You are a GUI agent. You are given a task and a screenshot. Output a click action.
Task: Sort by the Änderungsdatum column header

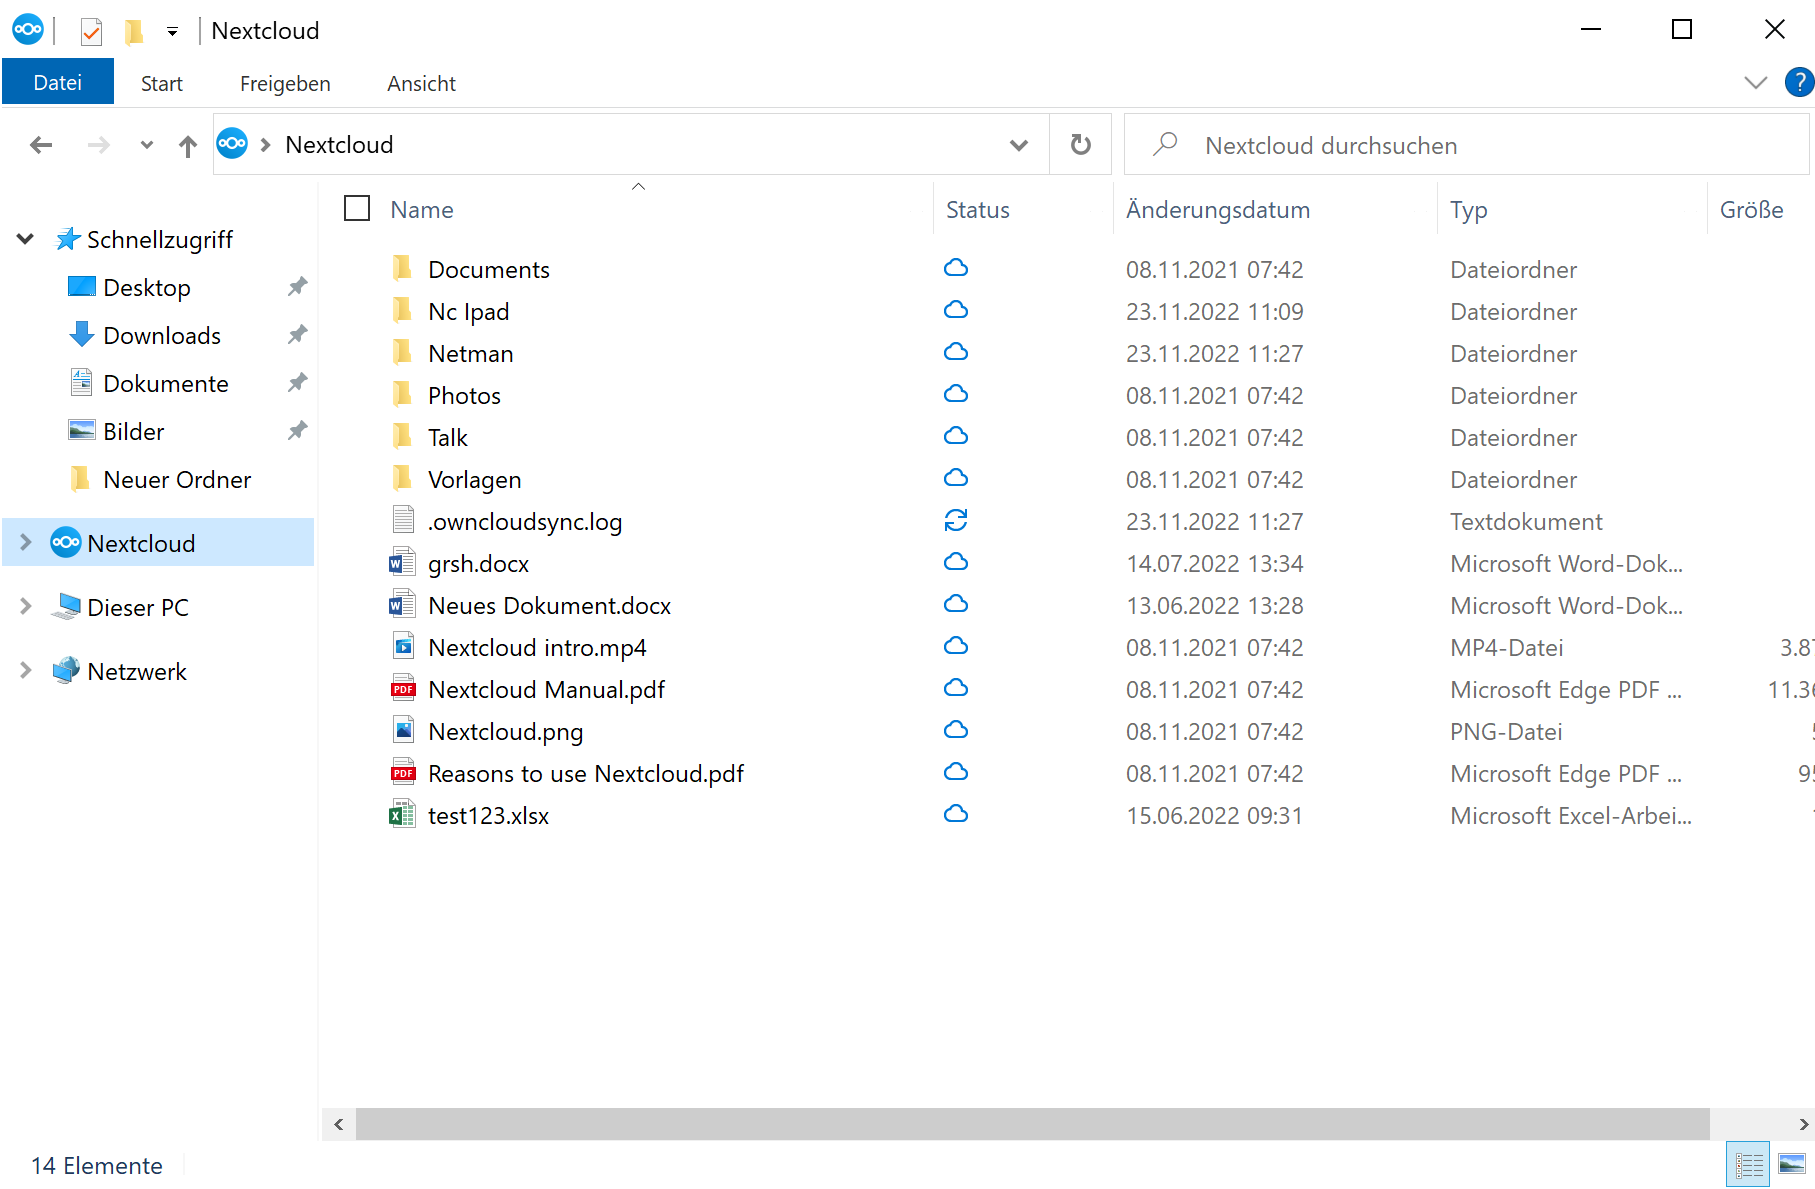tap(1217, 210)
